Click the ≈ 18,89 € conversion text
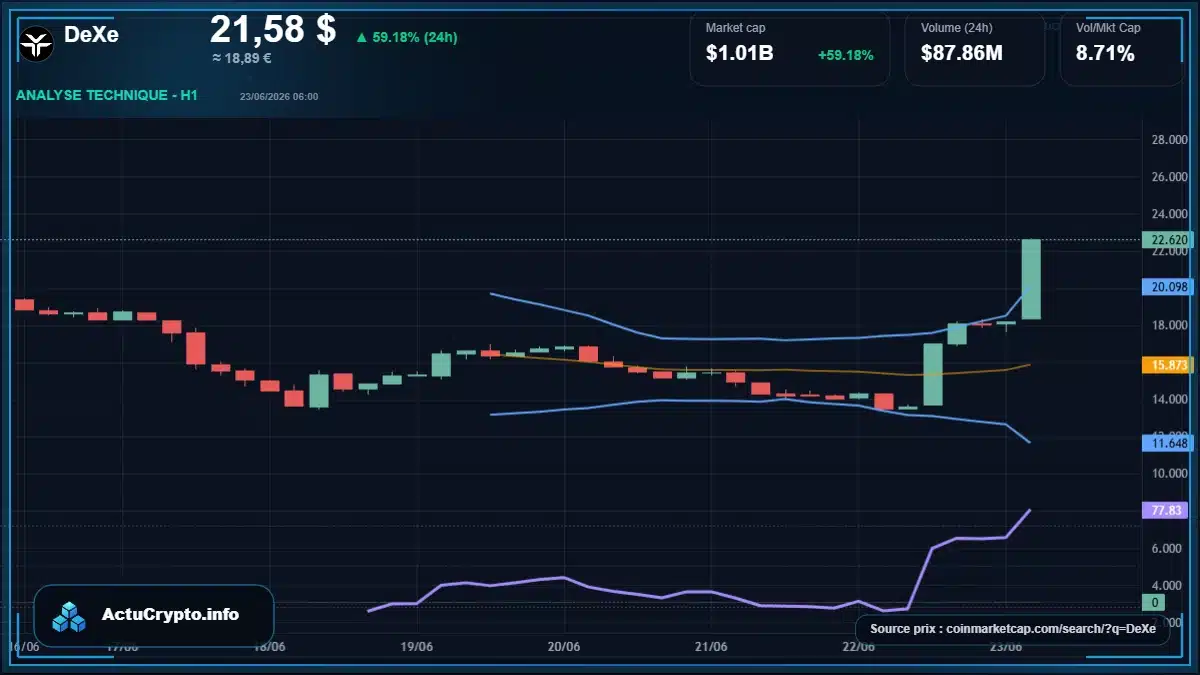This screenshot has height=675, width=1200. pos(242,58)
